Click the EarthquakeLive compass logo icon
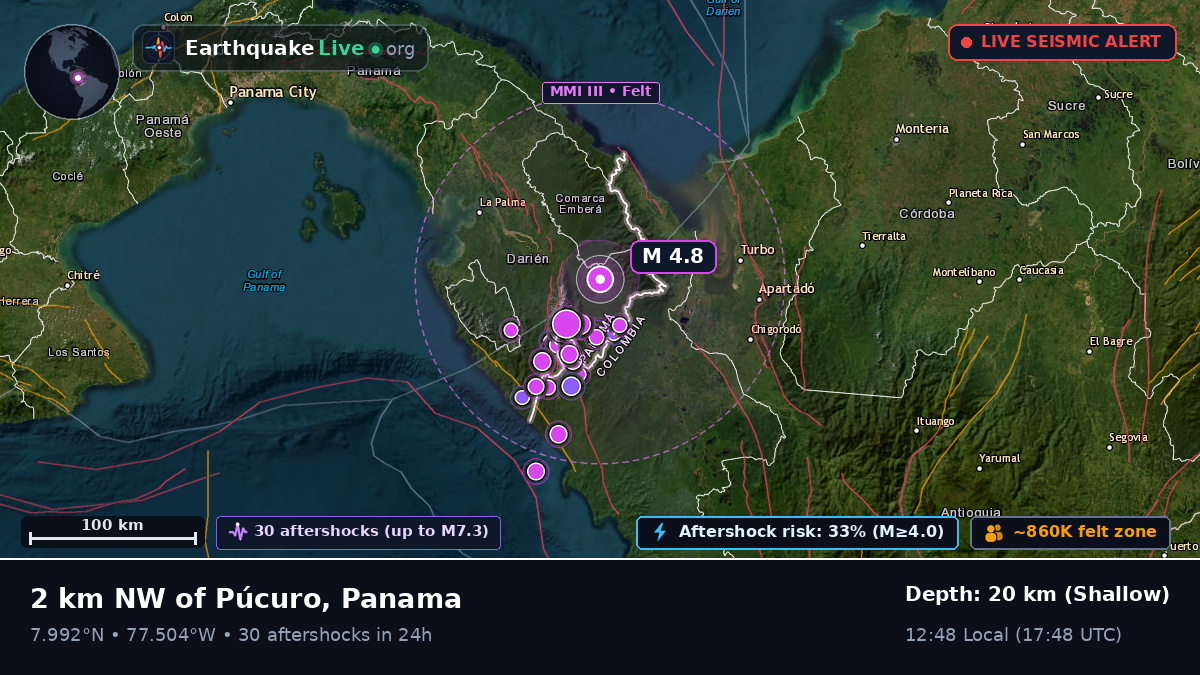Image resolution: width=1200 pixels, height=675 pixels. coord(158,48)
